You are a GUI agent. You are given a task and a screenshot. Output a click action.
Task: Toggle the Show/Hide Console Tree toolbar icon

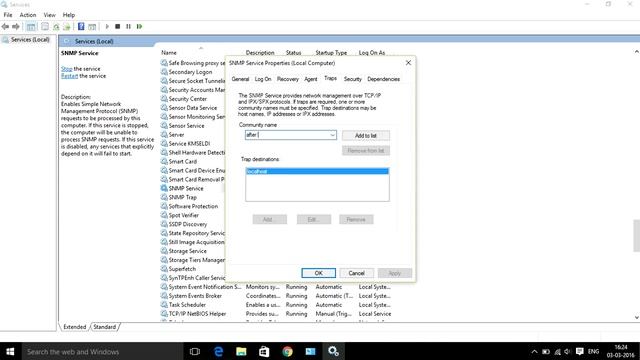31,27
